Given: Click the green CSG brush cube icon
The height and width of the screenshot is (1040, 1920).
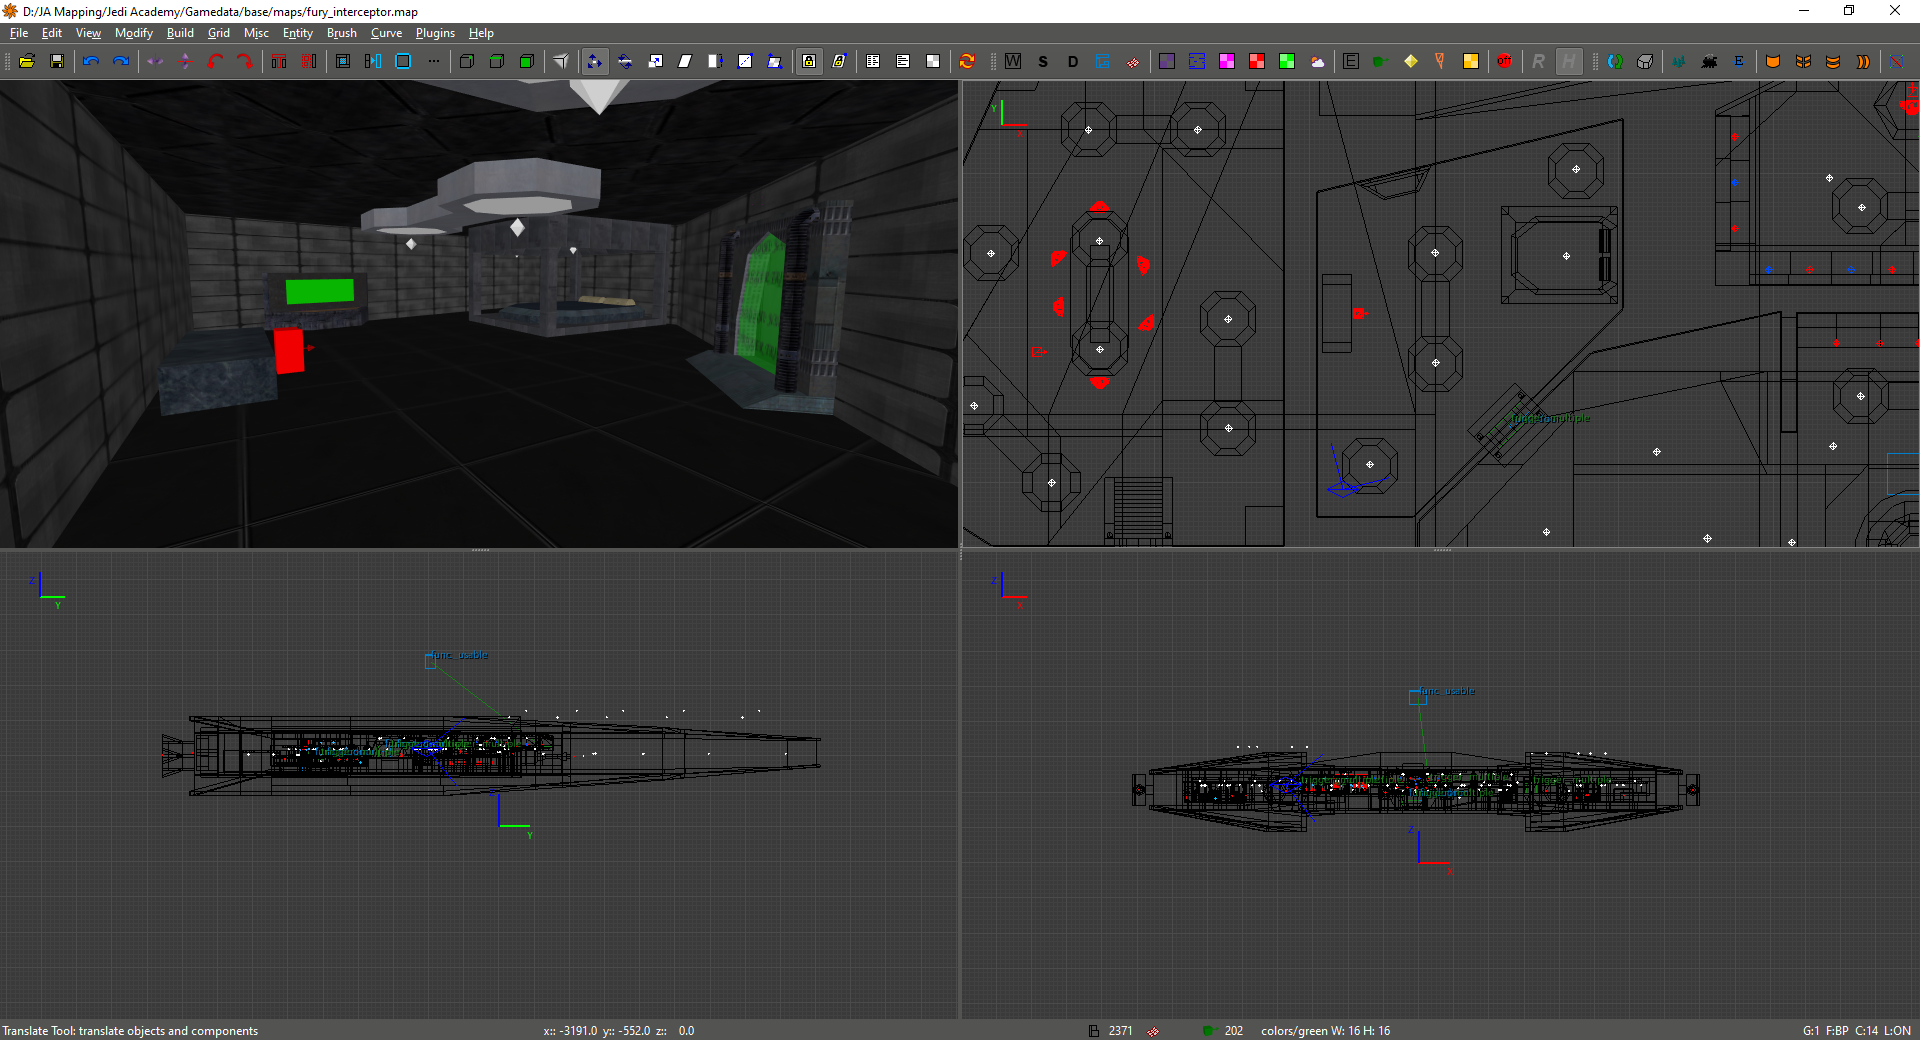Looking at the screenshot, I should 527,61.
